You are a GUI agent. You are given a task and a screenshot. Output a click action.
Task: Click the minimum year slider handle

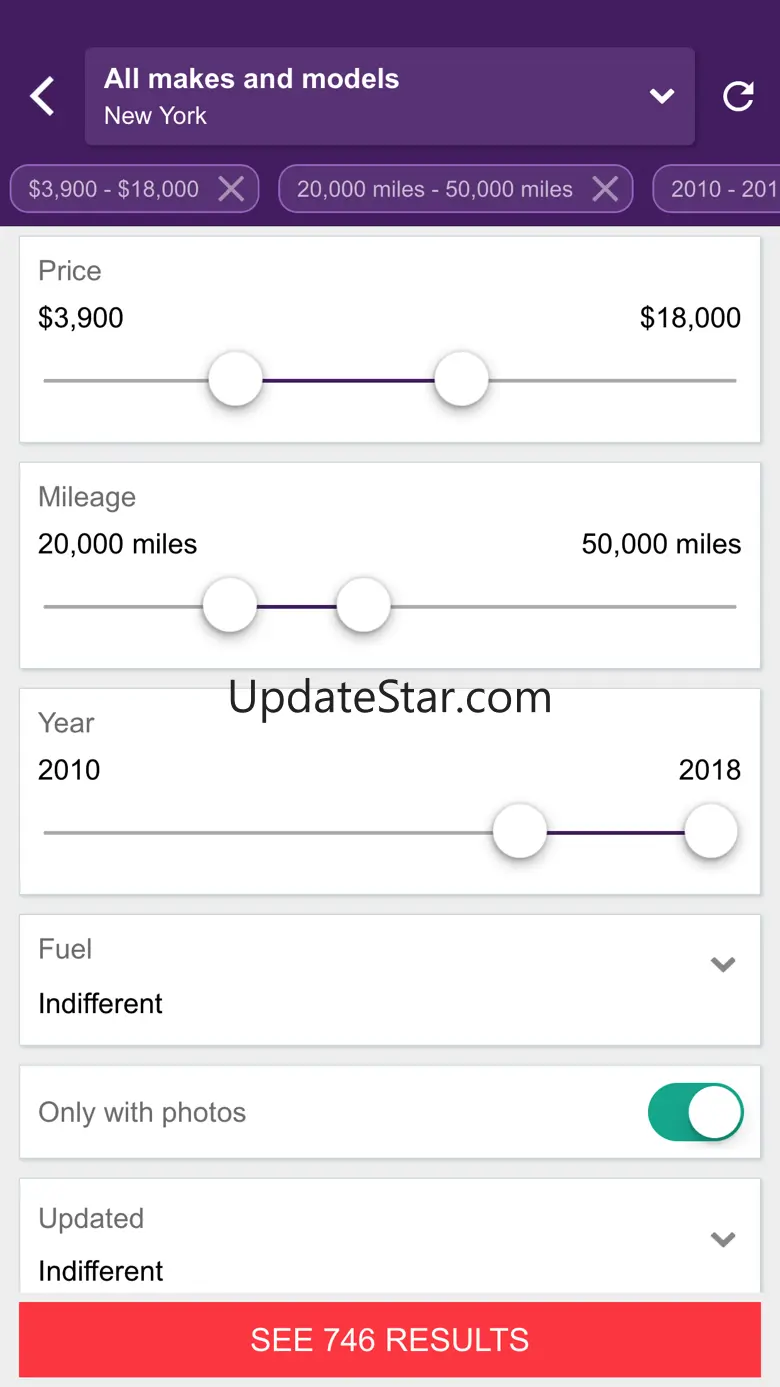pos(520,832)
